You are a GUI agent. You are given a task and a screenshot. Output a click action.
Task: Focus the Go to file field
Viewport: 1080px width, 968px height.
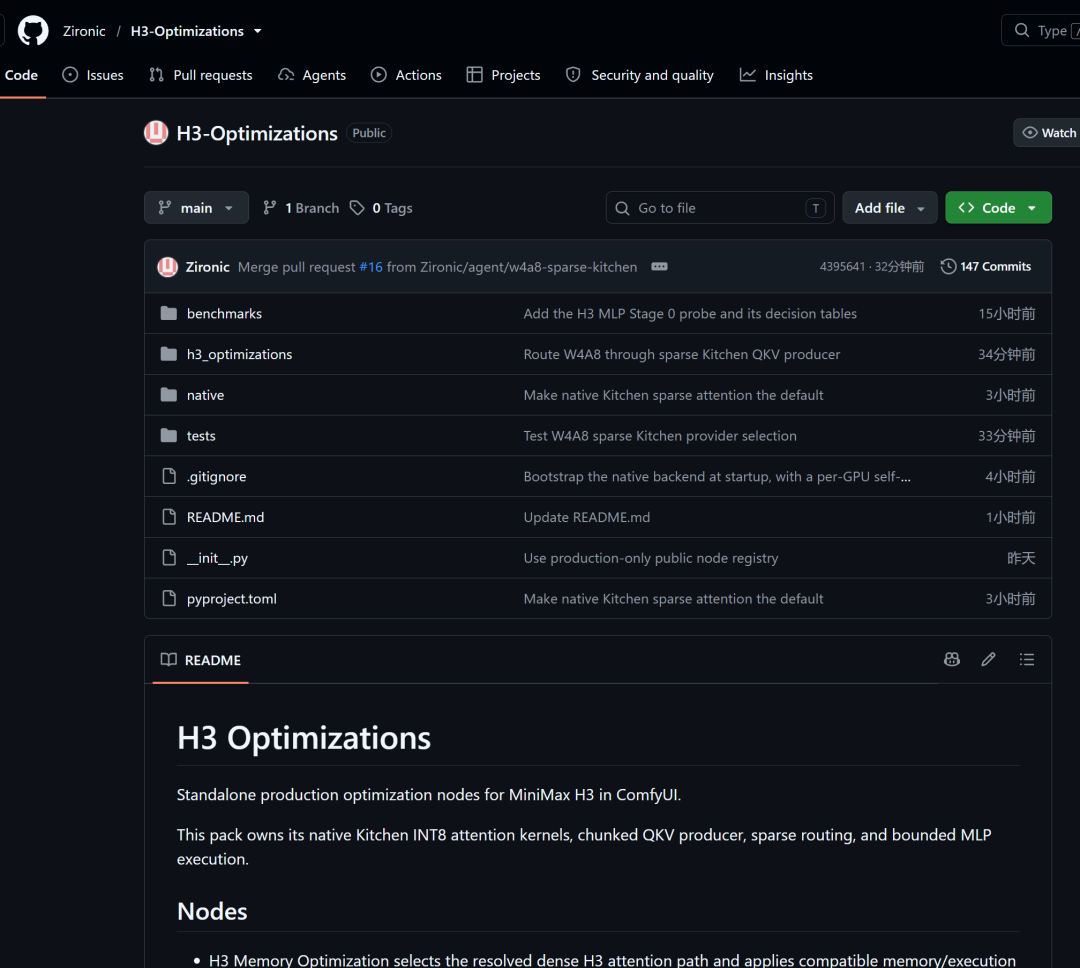coord(720,207)
